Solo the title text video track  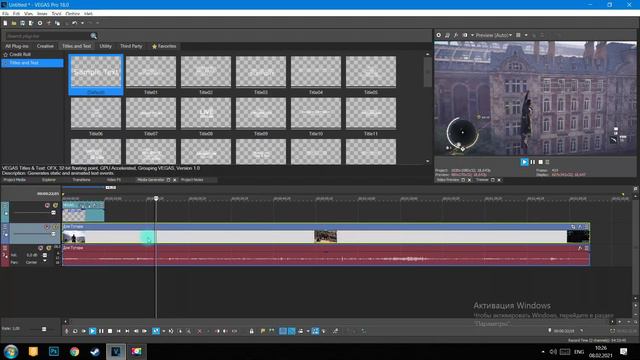click(x=55, y=205)
